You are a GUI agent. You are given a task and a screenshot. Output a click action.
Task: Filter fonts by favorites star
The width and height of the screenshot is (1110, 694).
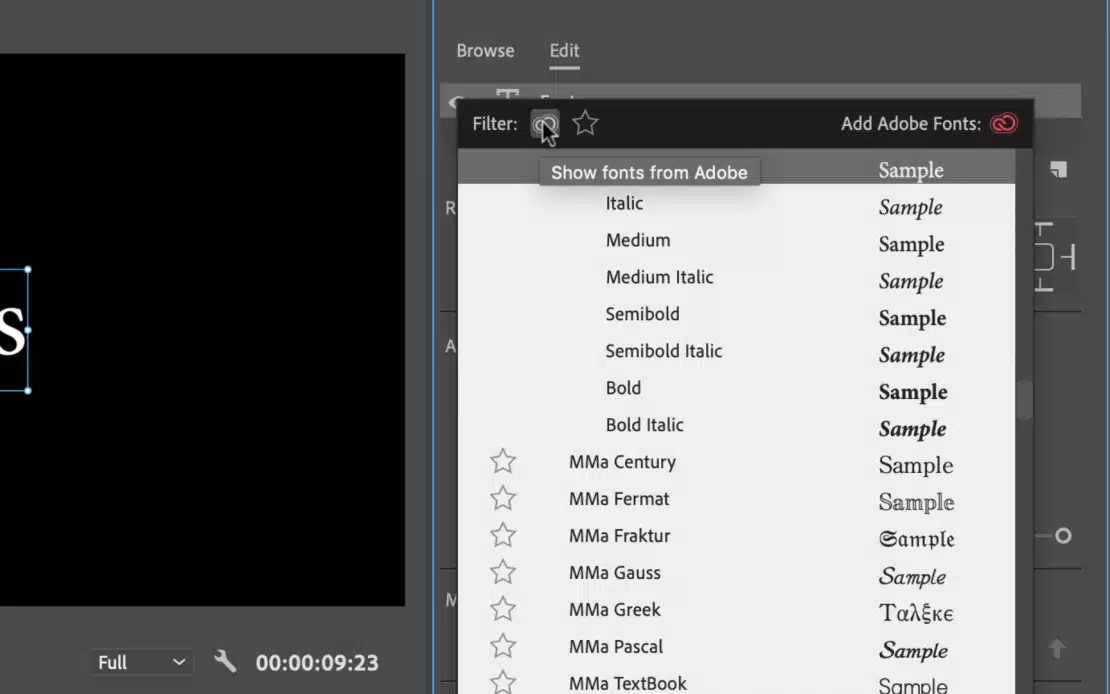pyautogui.click(x=585, y=124)
